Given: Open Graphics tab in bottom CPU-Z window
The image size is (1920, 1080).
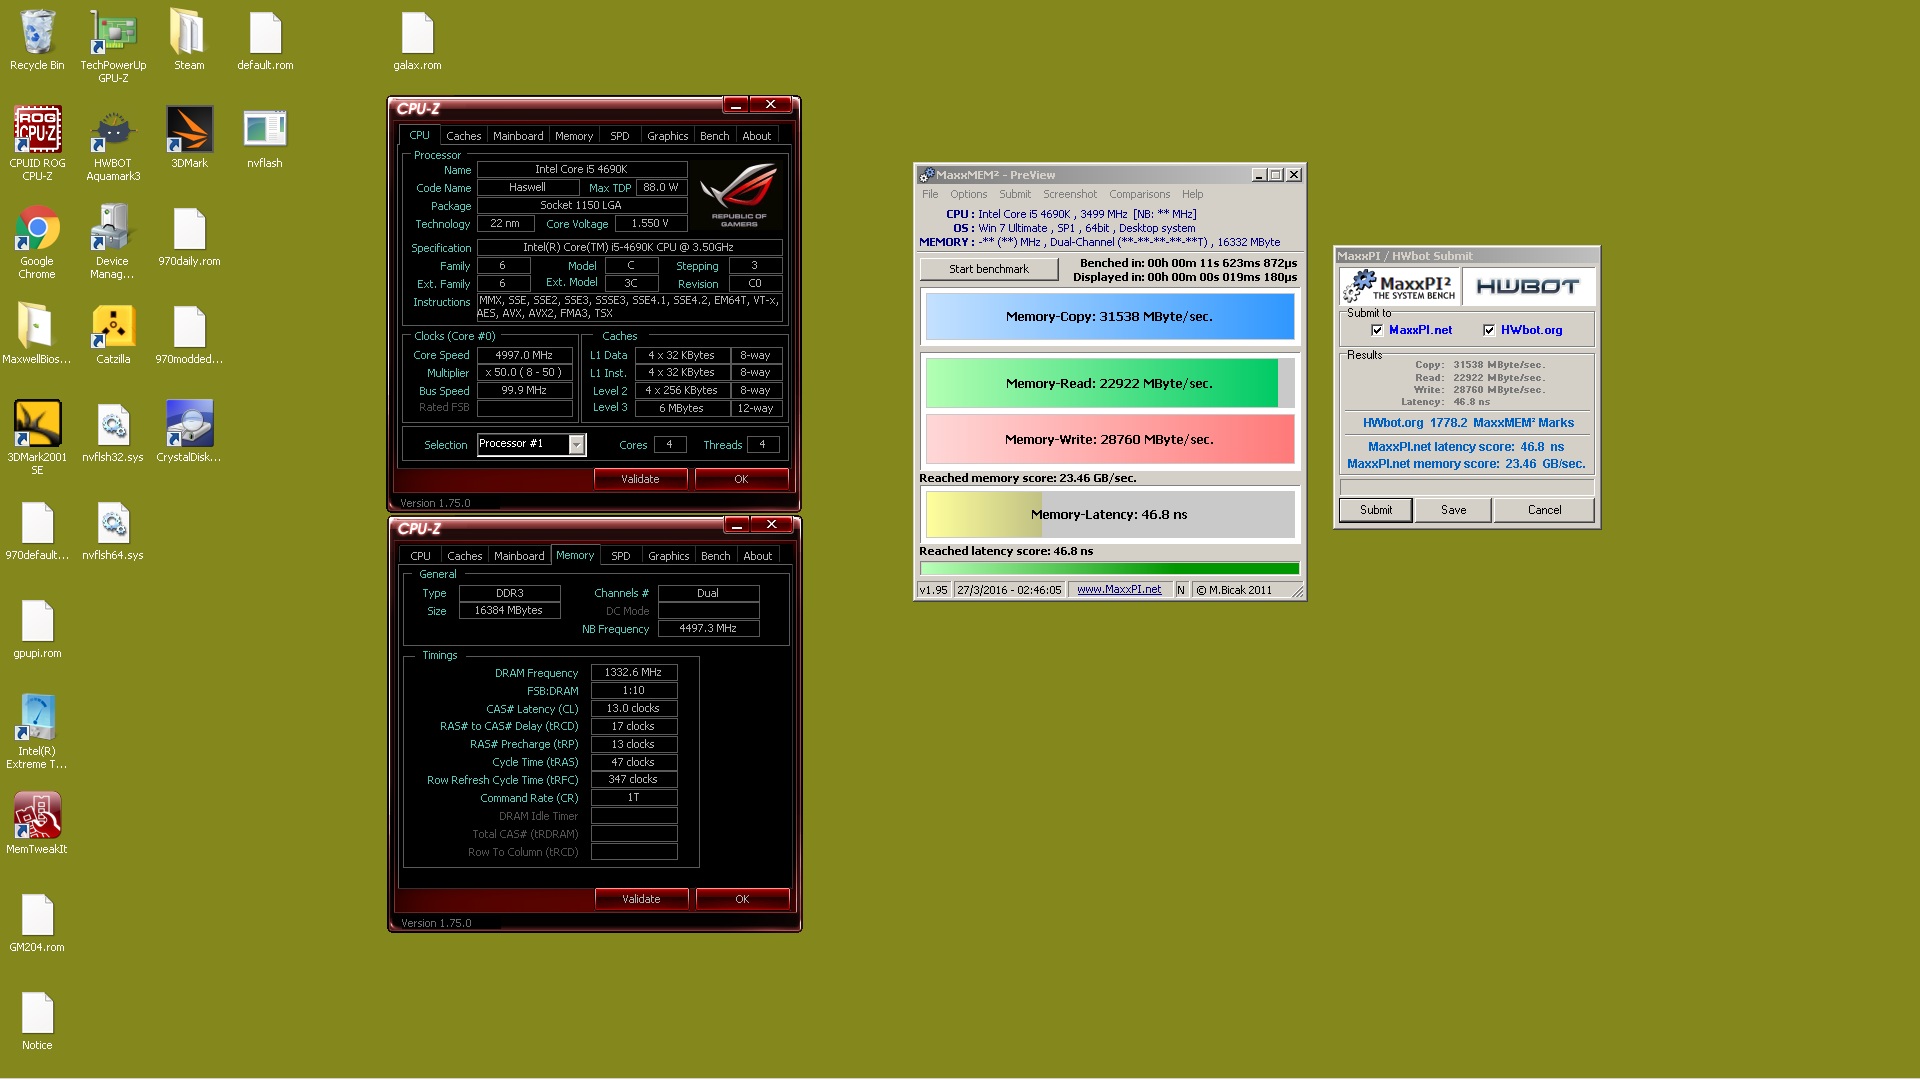Looking at the screenshot, I should click(x=668, y=556).
